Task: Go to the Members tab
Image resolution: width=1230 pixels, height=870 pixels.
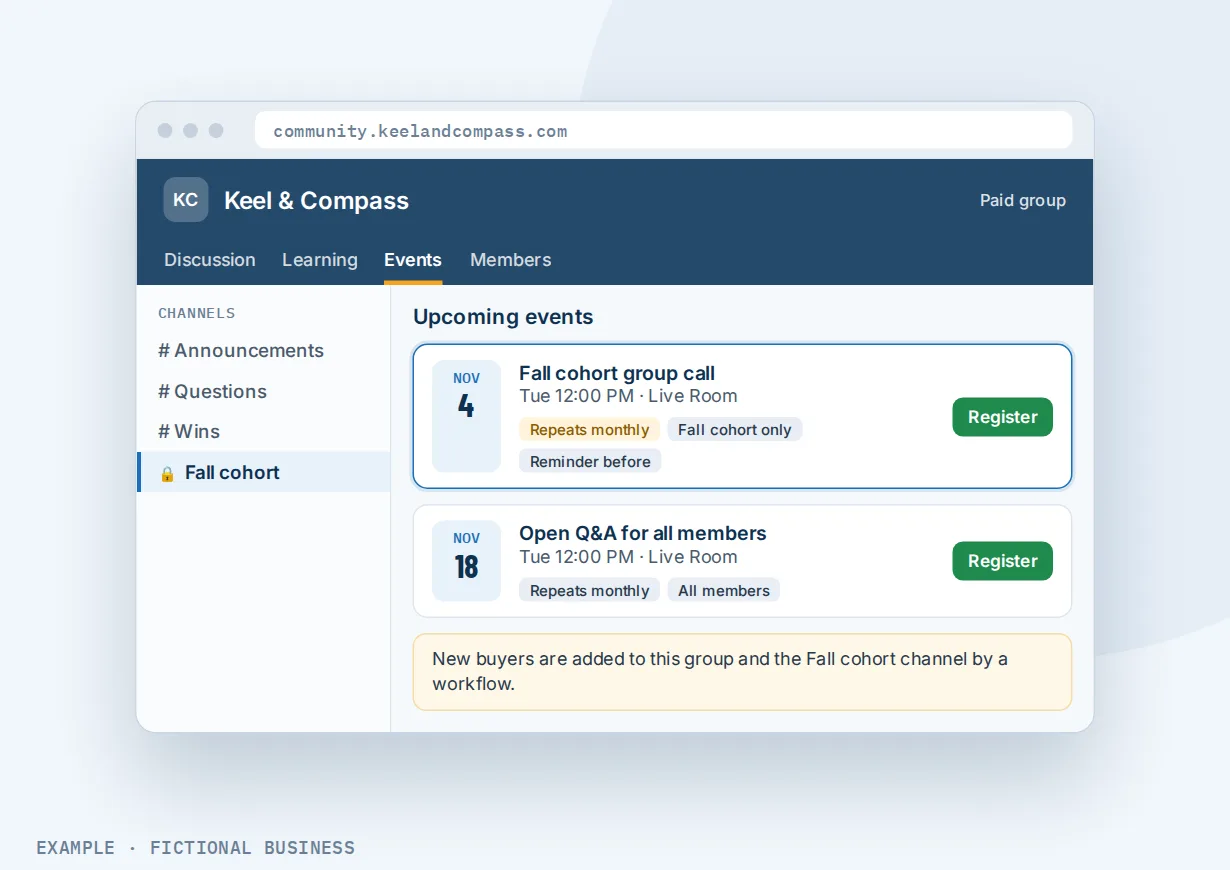Action: 511,260
